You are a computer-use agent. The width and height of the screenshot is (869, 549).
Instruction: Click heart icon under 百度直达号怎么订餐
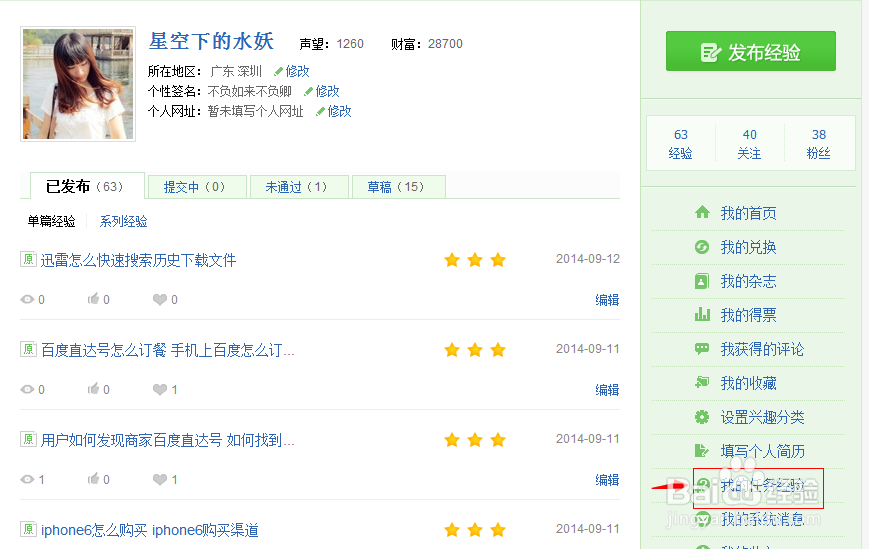point(160,389)
